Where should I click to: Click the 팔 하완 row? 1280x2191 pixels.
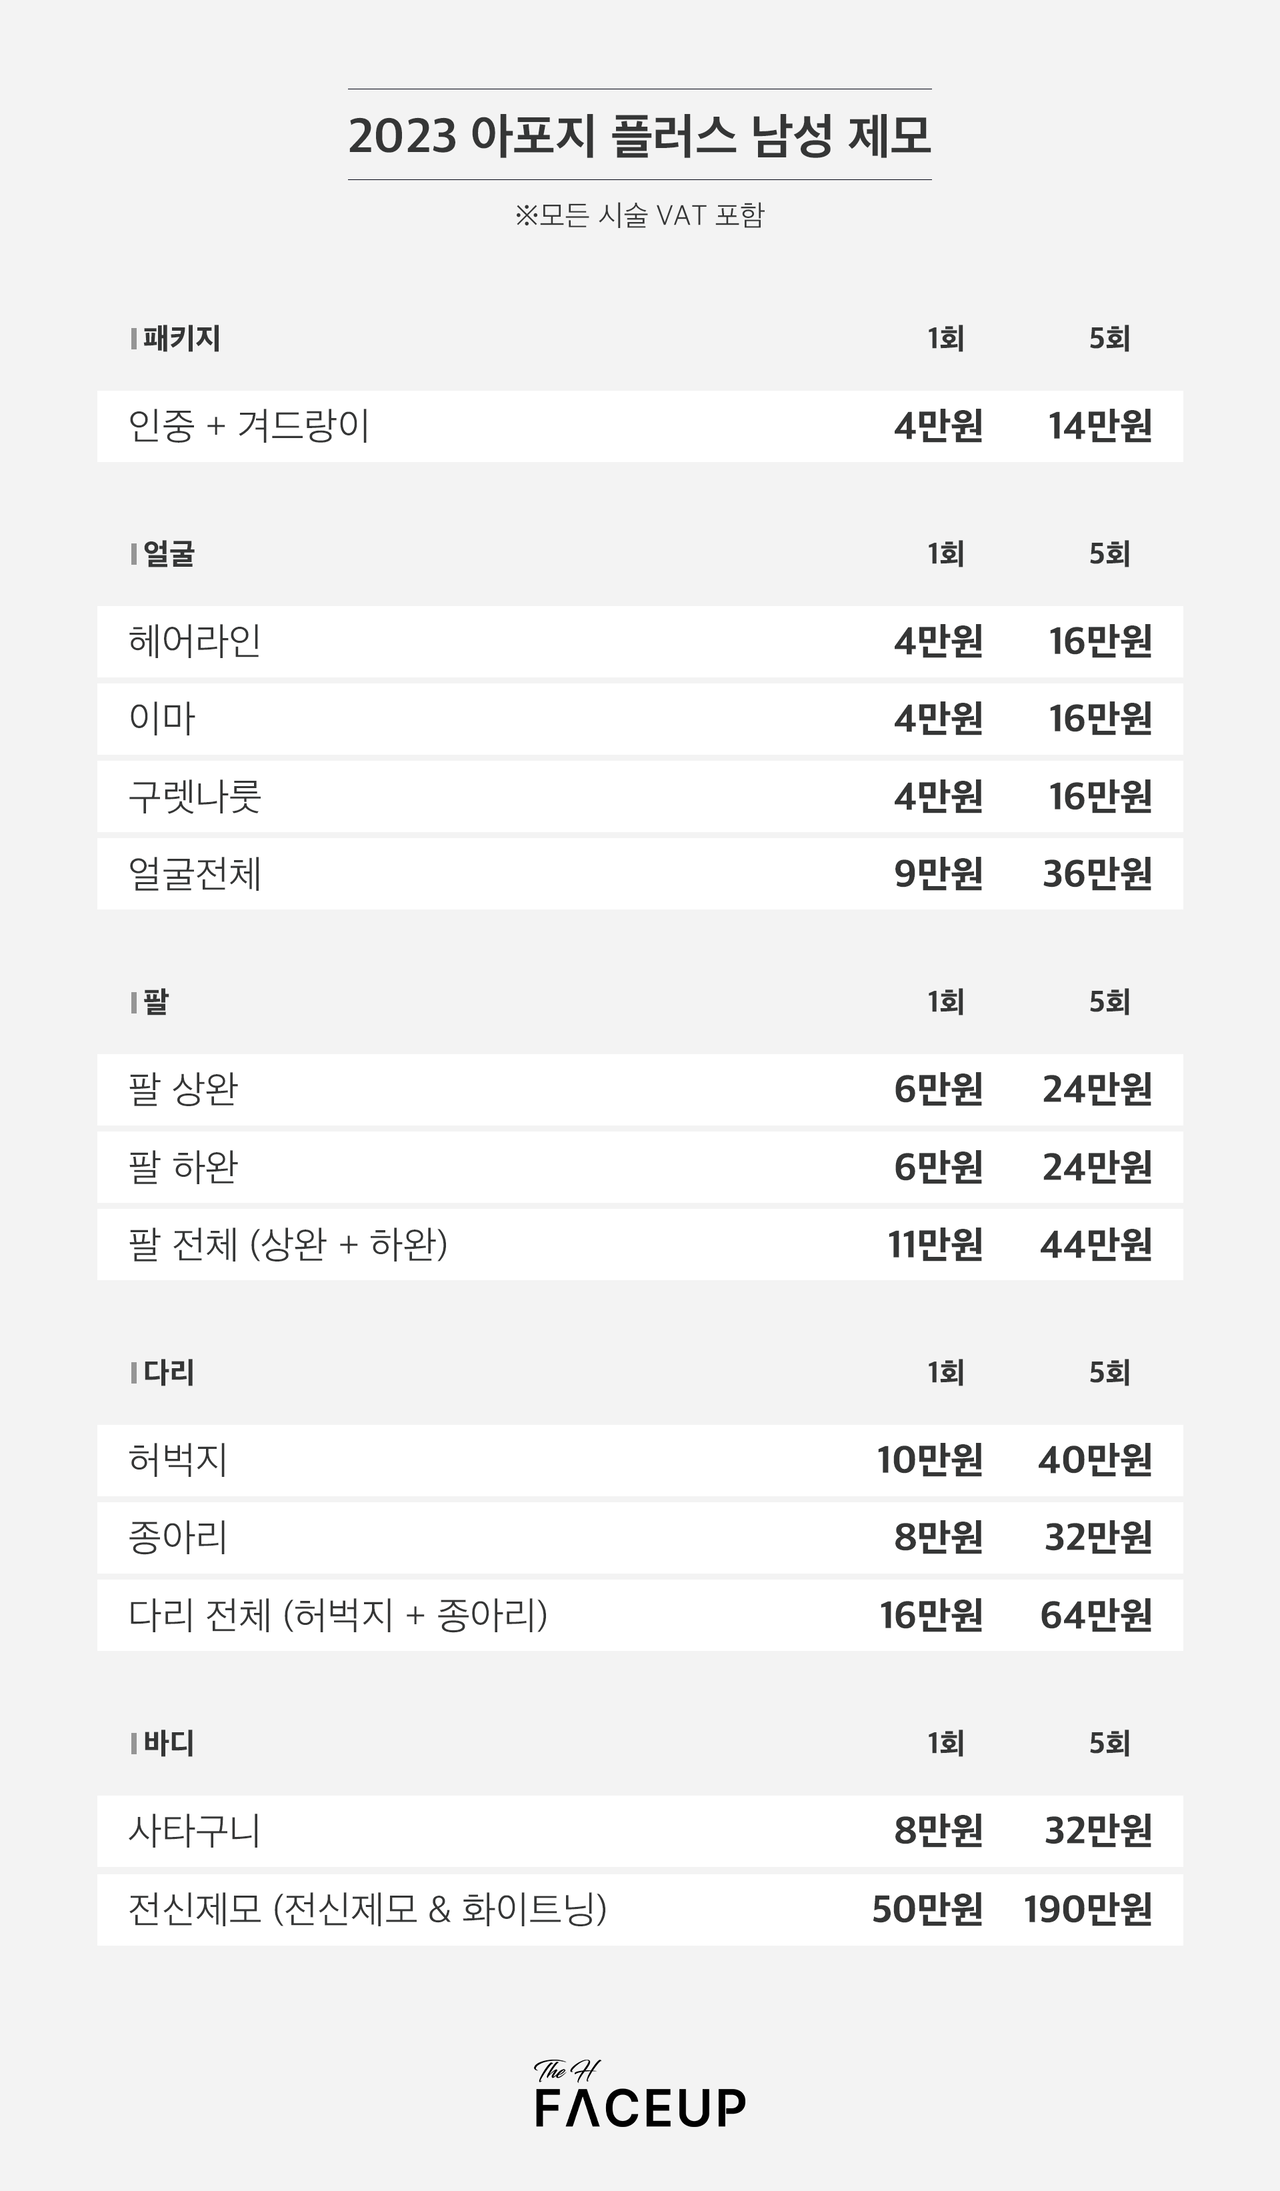[640, 1167]
